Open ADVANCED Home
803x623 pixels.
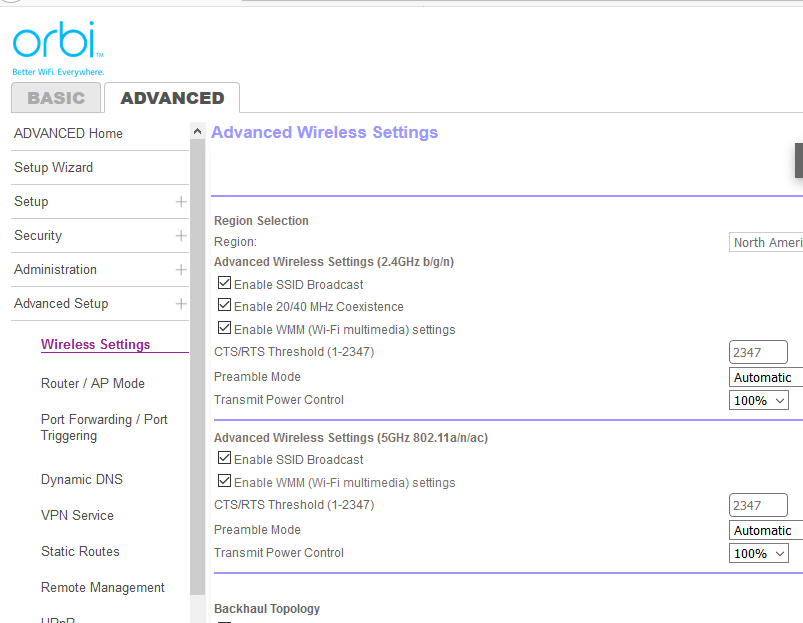click(67, 133)
